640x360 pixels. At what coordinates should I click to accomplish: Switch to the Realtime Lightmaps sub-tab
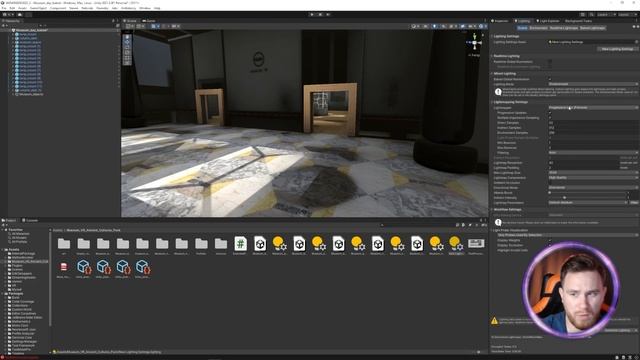point(564,28)
